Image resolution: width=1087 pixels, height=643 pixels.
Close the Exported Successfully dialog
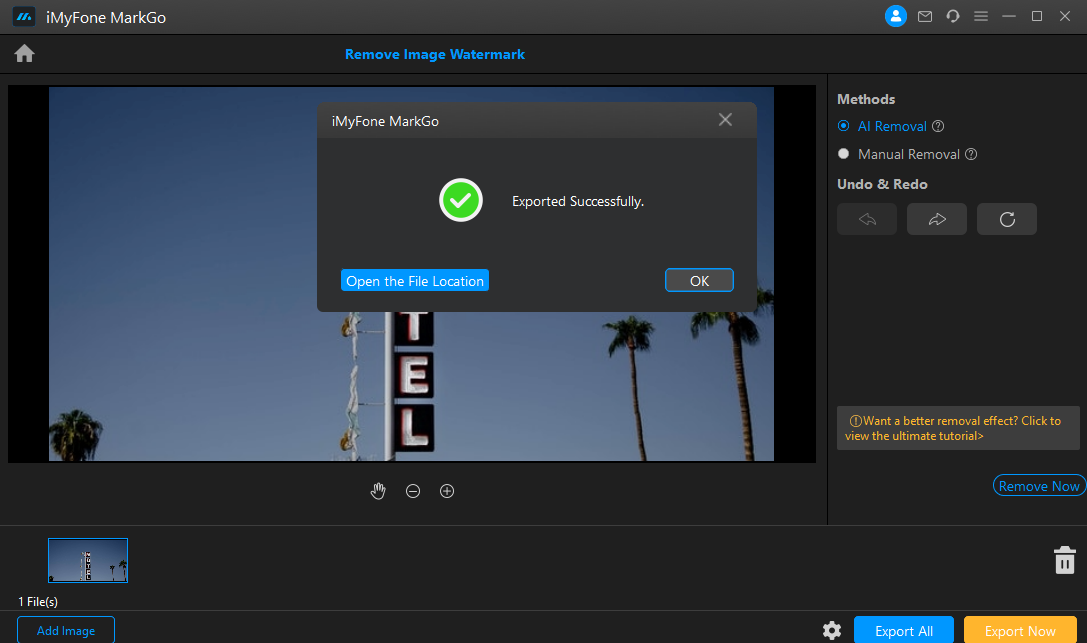pyautogui.click(x=725, y=120)
